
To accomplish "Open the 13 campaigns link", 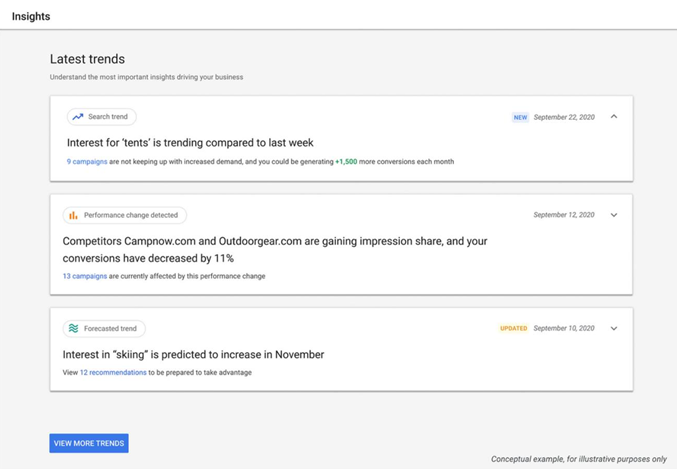I will (85, 276).
